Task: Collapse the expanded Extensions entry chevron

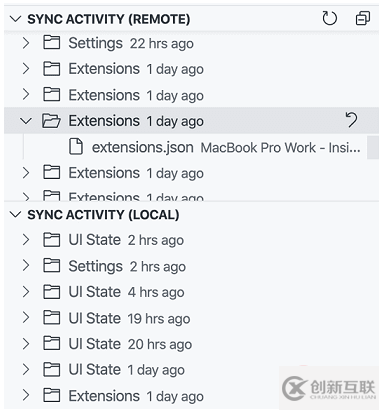Action: [x=26, y=121]
